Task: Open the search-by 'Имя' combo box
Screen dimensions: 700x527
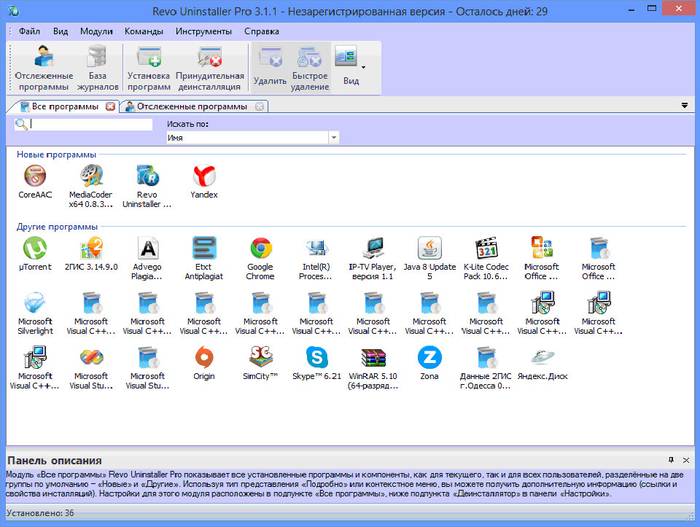Action: tap(252, 138)
